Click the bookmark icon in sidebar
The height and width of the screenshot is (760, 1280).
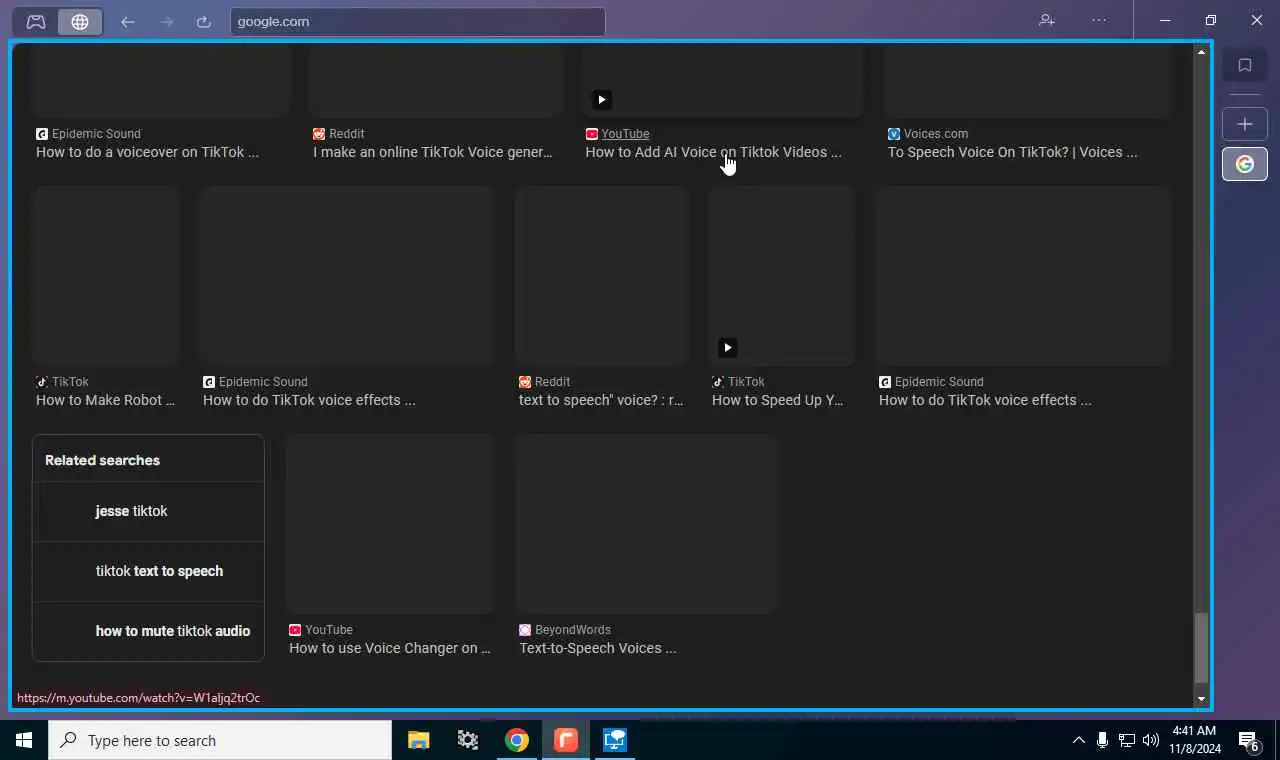[1245, 65]
